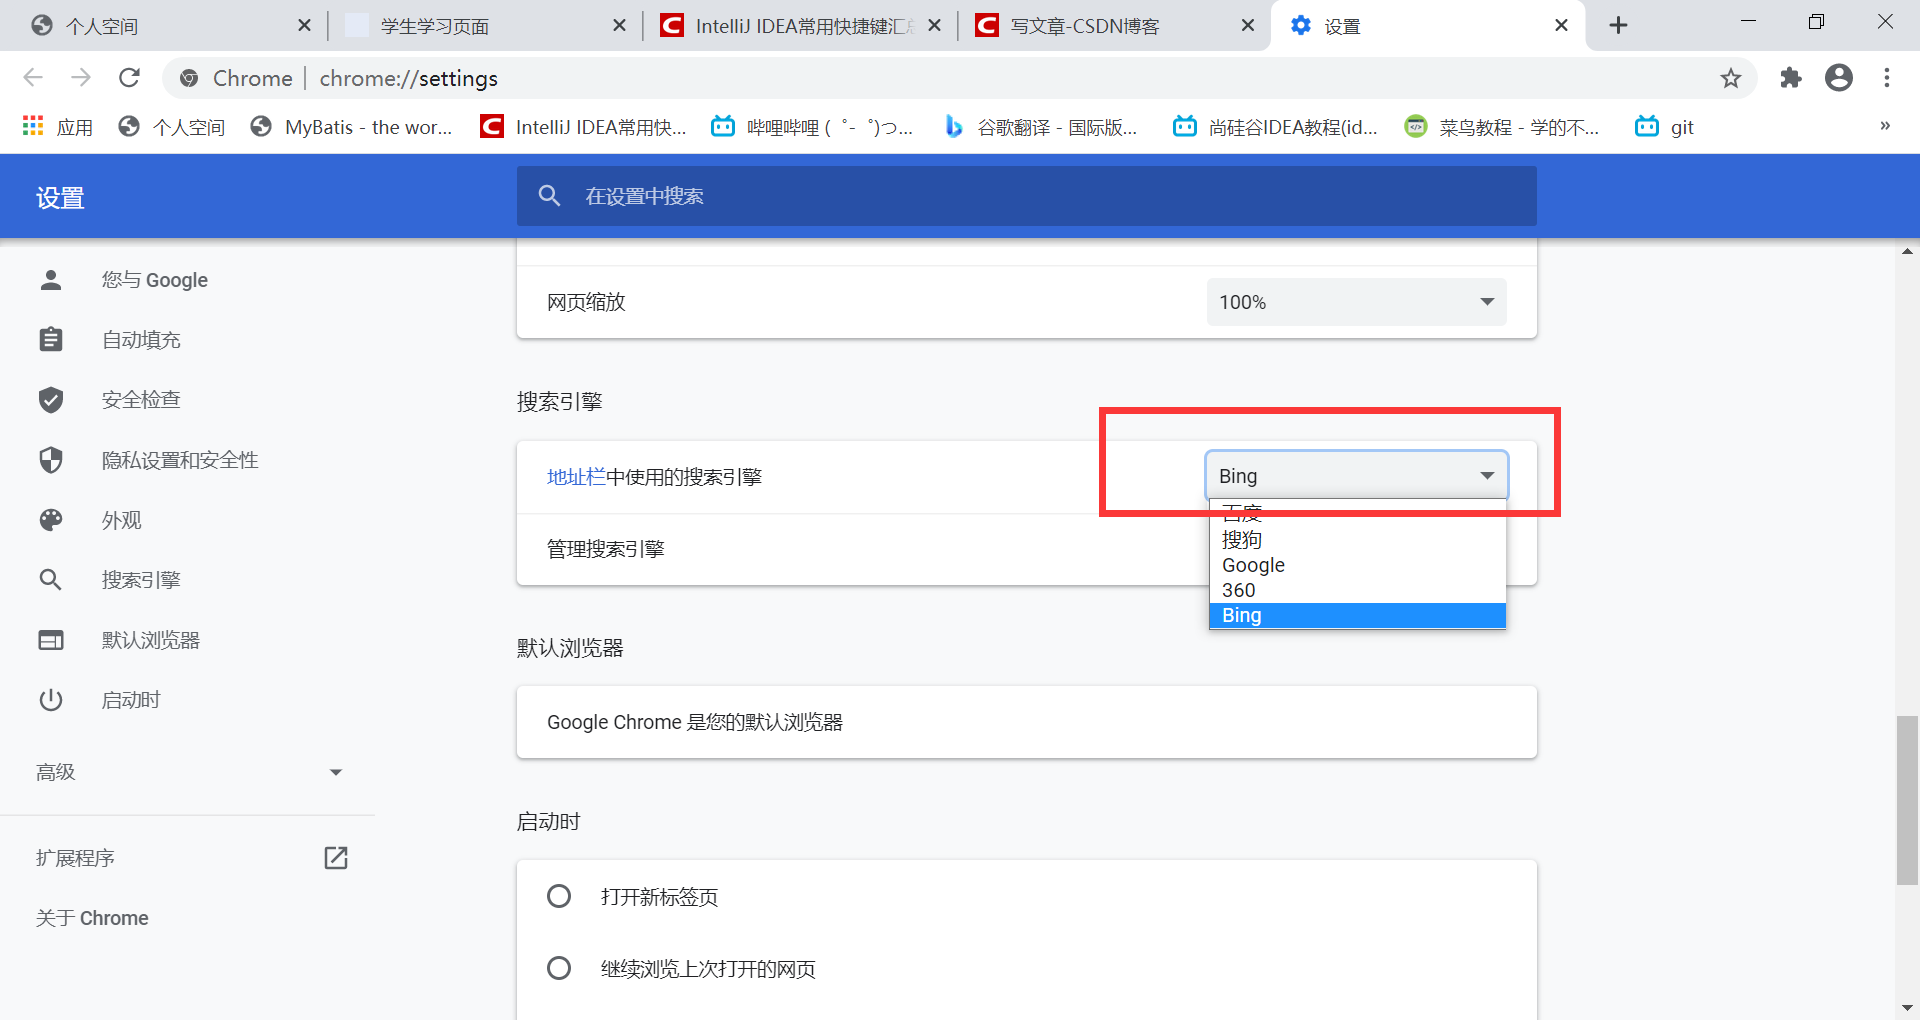Click palette icon beside 外观
The width and height of the screenshot is (1920, 1020).
coord(51,520)
